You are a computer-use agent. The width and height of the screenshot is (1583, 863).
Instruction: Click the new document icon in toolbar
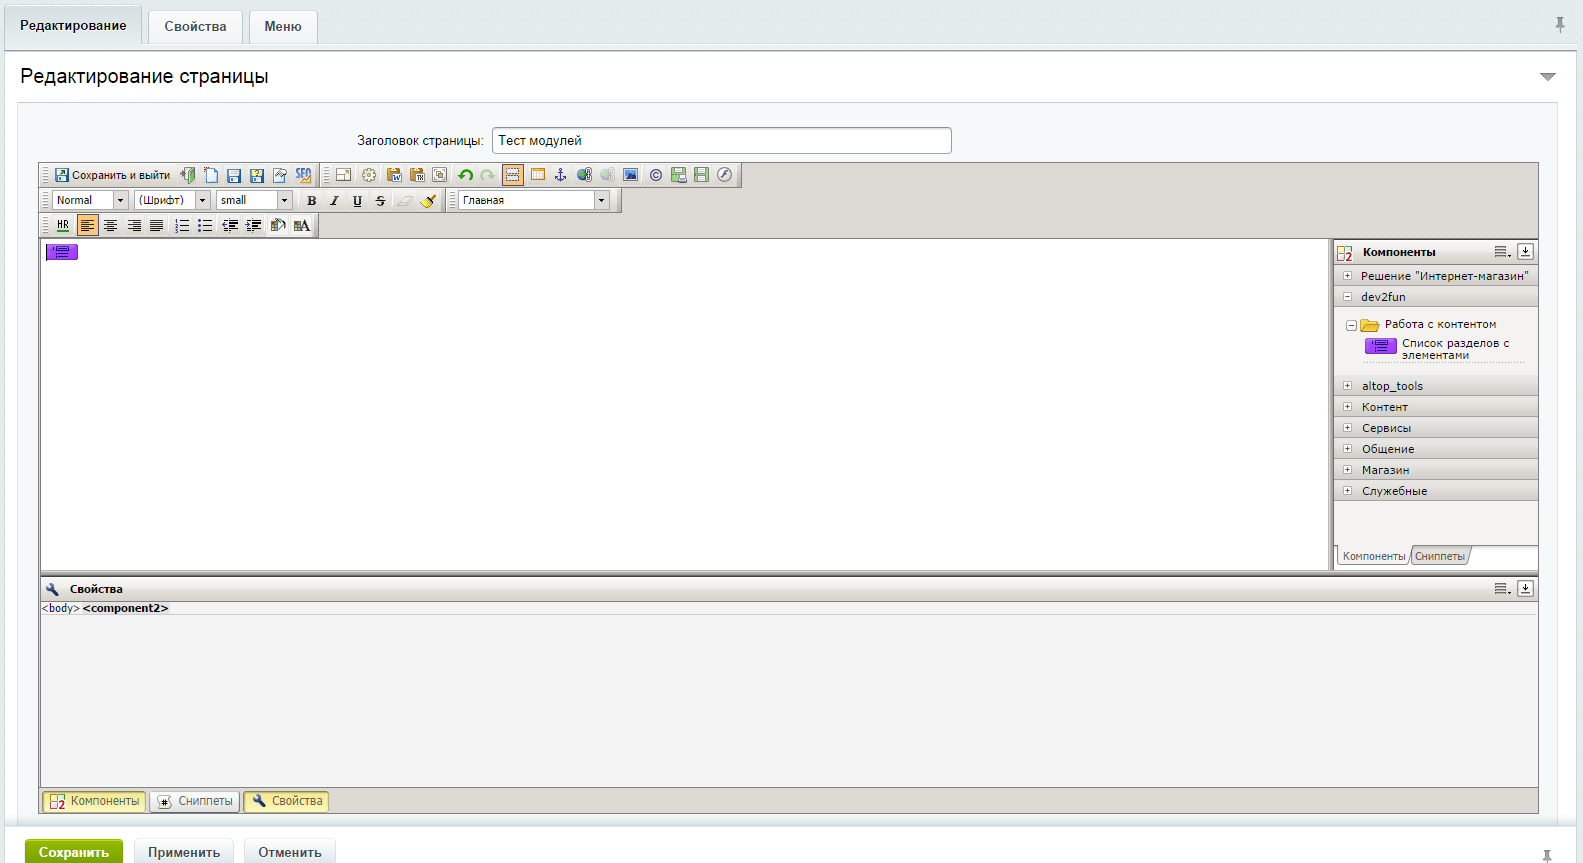[211, 175]
